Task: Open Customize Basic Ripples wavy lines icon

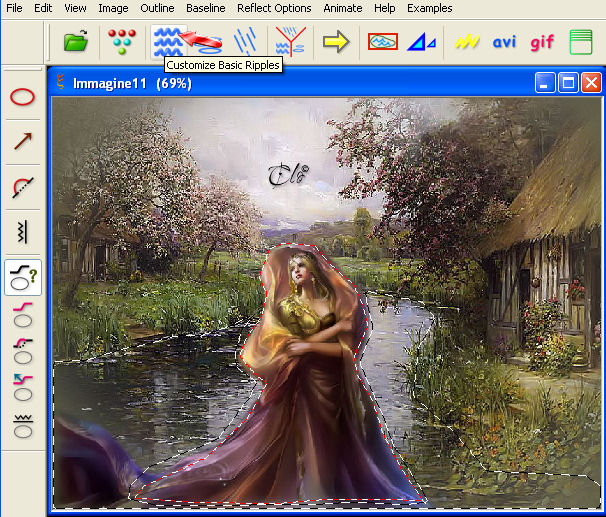Action: coord(168,41)
